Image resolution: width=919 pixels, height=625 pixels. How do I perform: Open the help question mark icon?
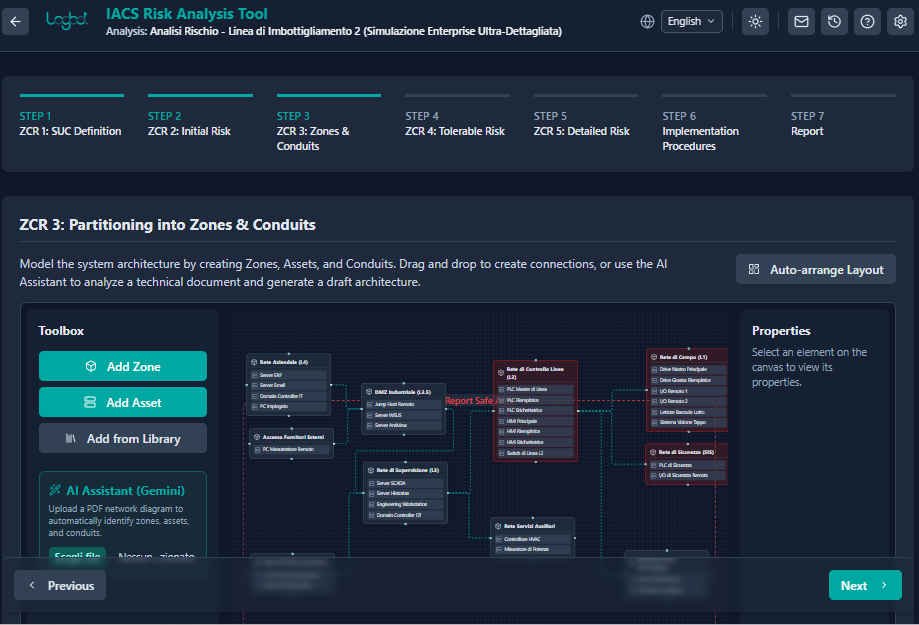tap(868, 21)
